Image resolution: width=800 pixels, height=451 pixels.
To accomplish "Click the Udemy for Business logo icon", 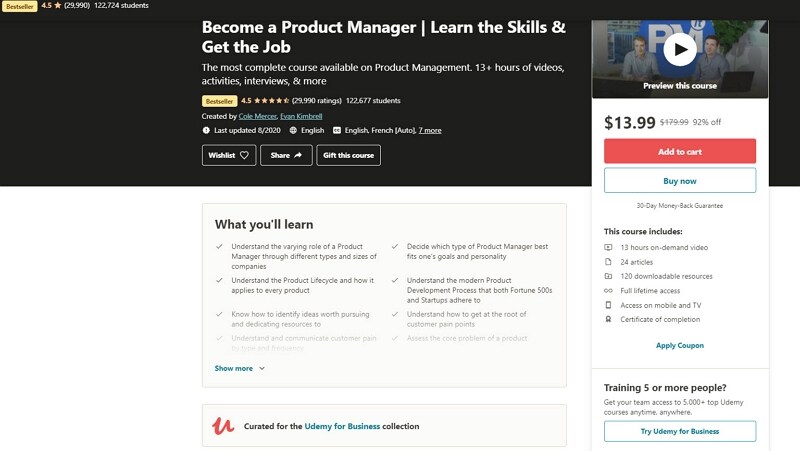I will click(x=223, y=426).
